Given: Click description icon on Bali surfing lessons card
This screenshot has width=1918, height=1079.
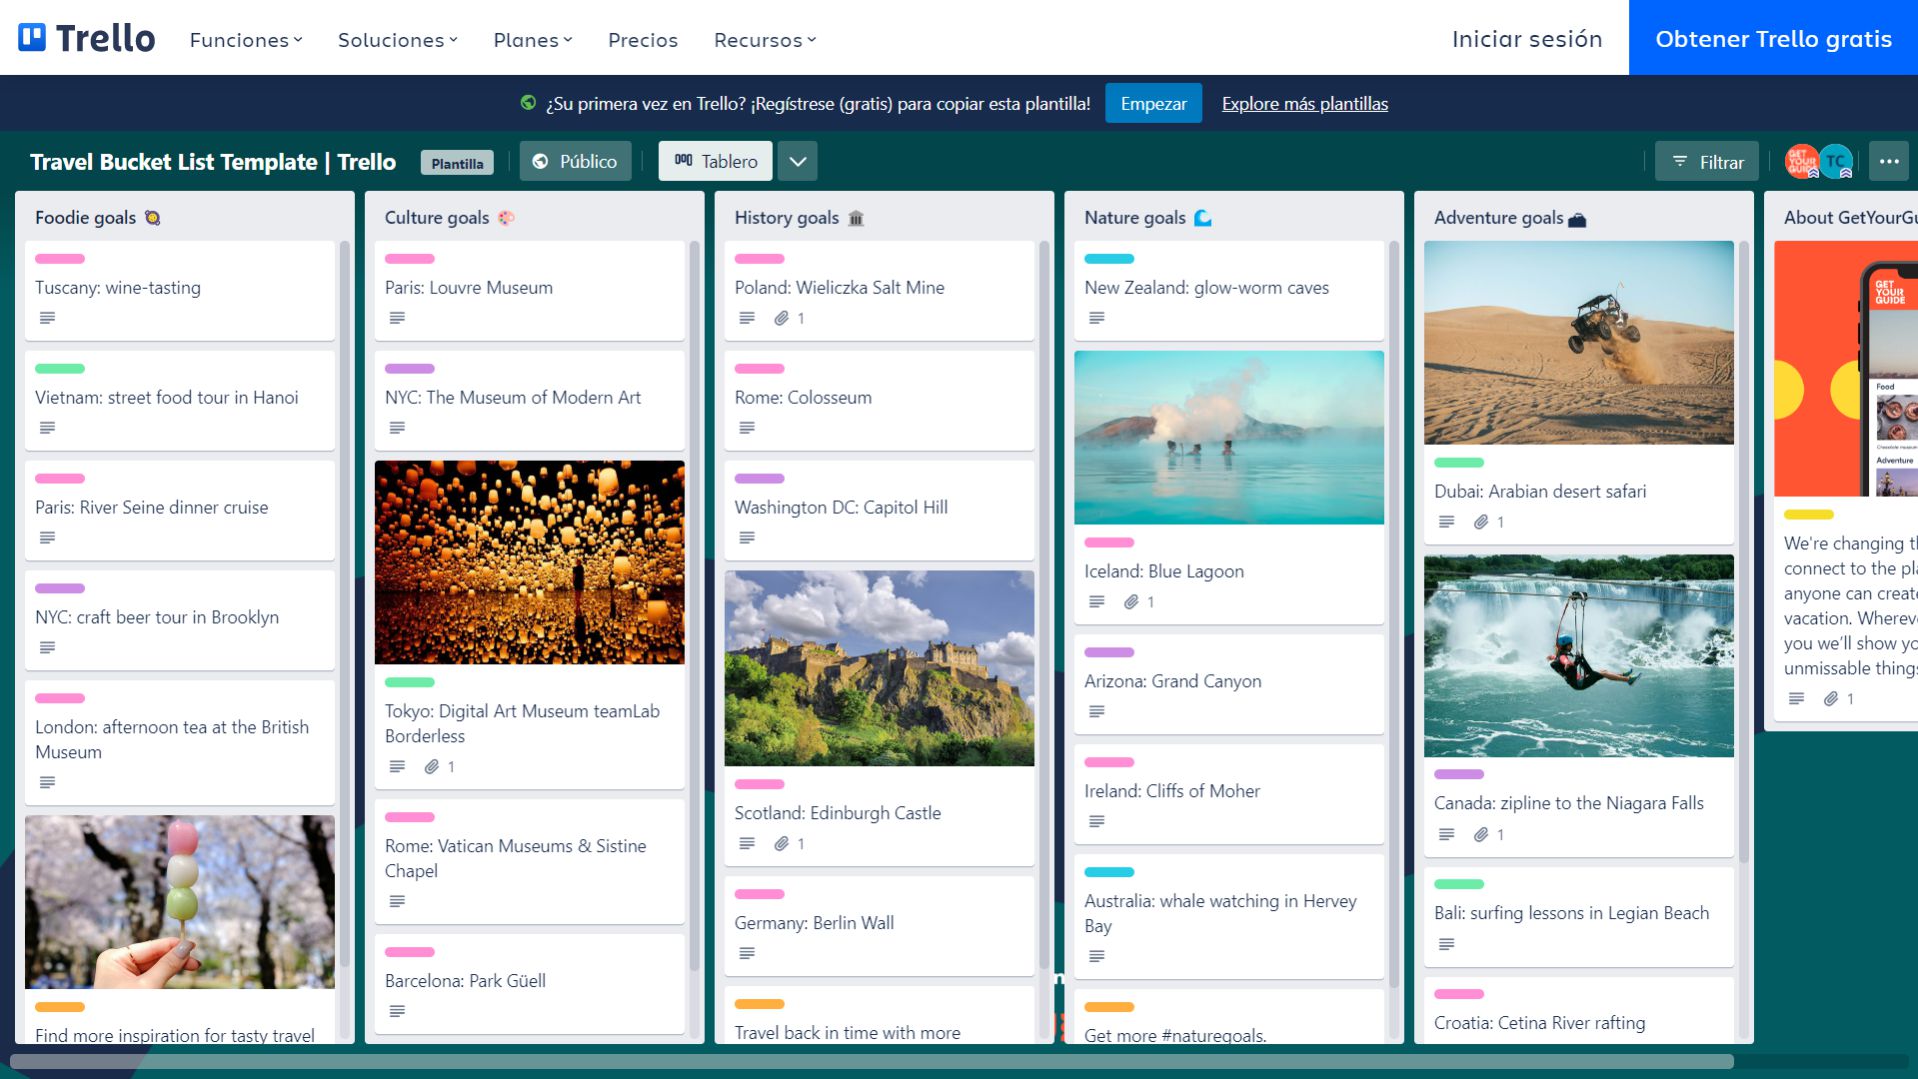Looking at the screenshot, I should pos(1447,944).
